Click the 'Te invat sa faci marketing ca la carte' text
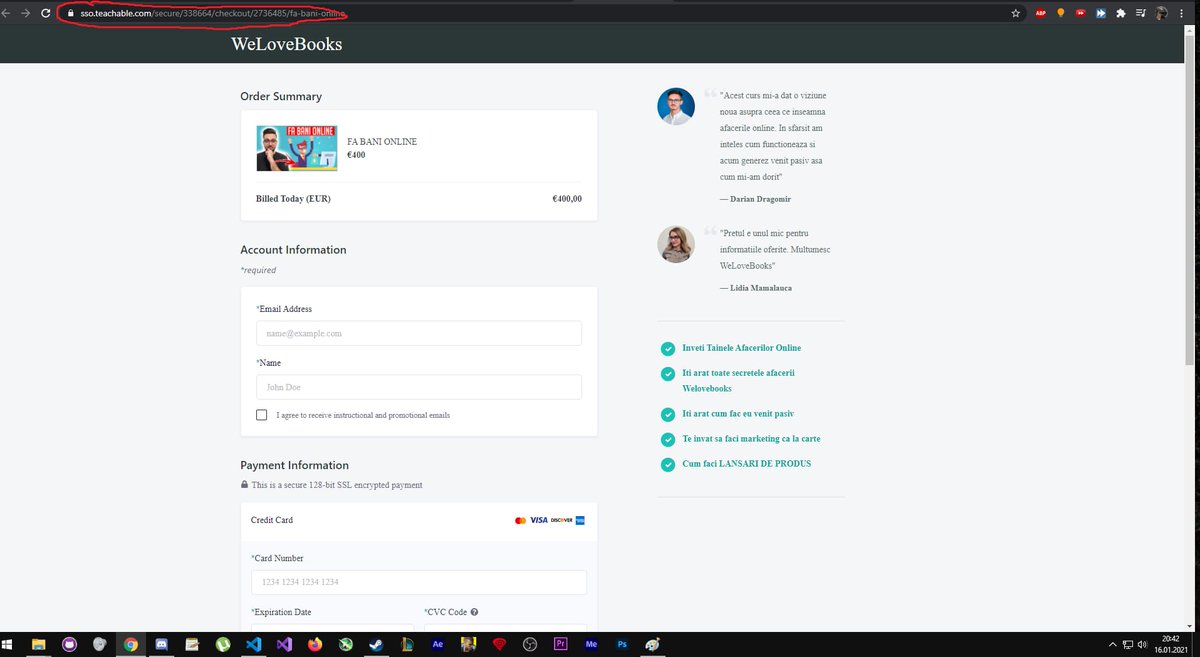Screen dimensions: 1200x657 coord(751,439)
